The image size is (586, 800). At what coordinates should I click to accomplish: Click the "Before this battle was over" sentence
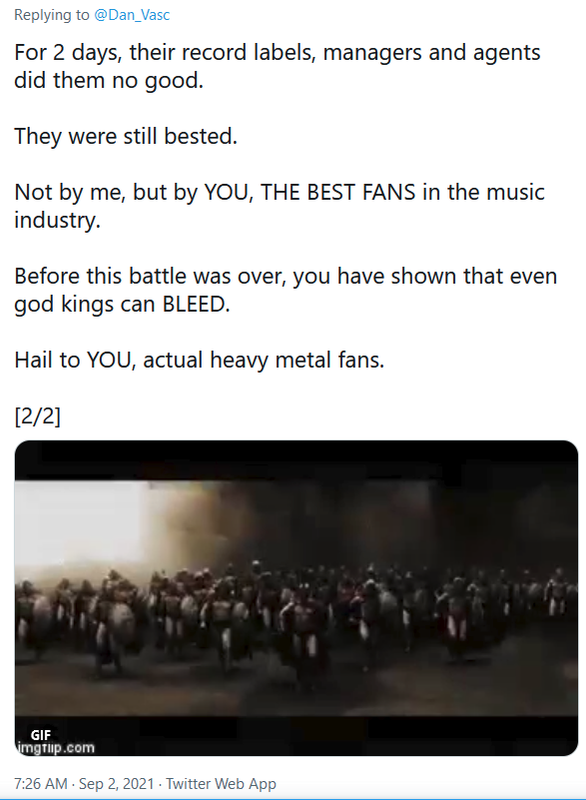click(x=286, y=290)
